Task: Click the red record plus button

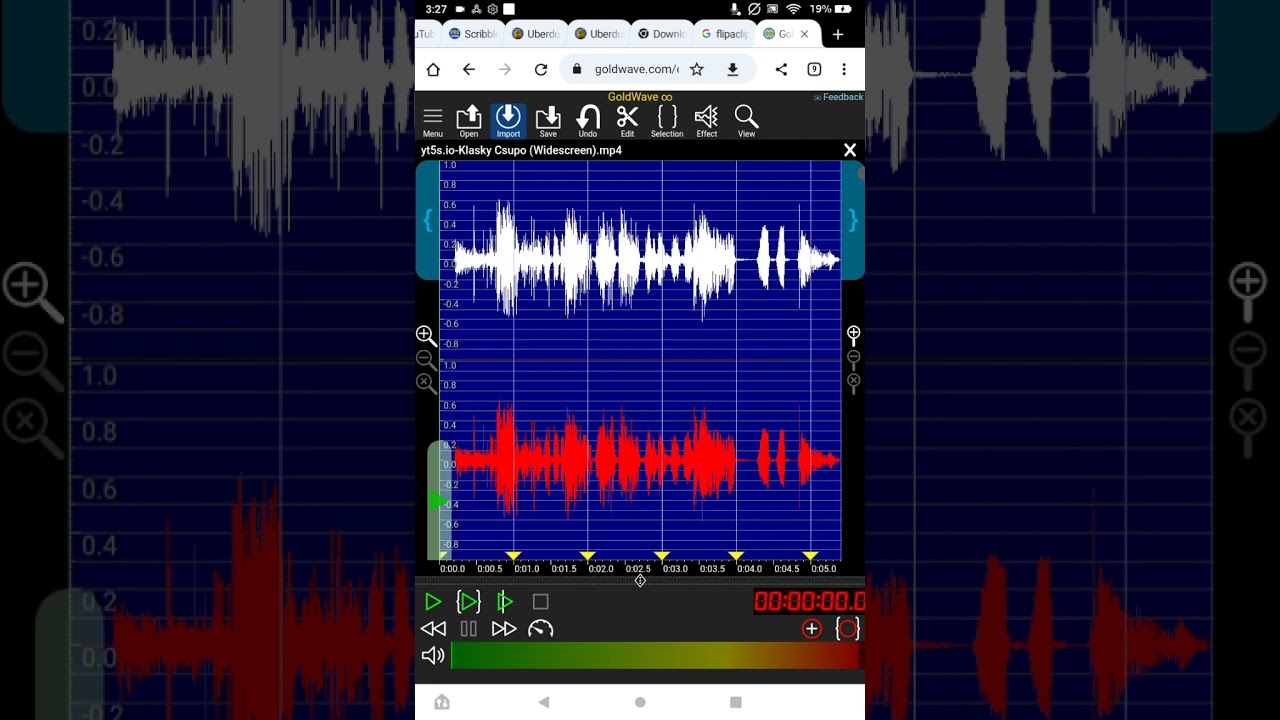Action: (x=811, y=629)
